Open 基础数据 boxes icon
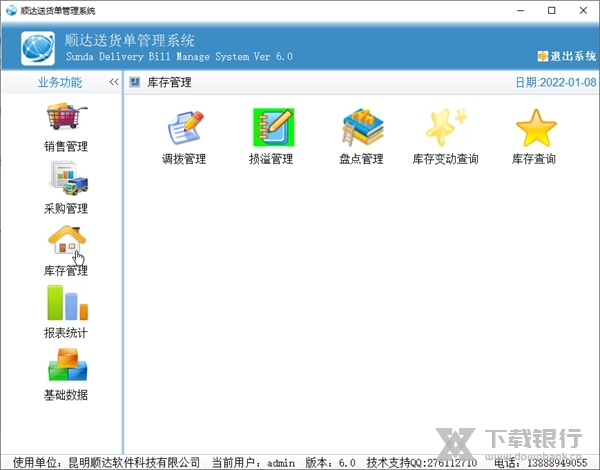The height and width of the screenshot is (470, 600). point(68,365)
